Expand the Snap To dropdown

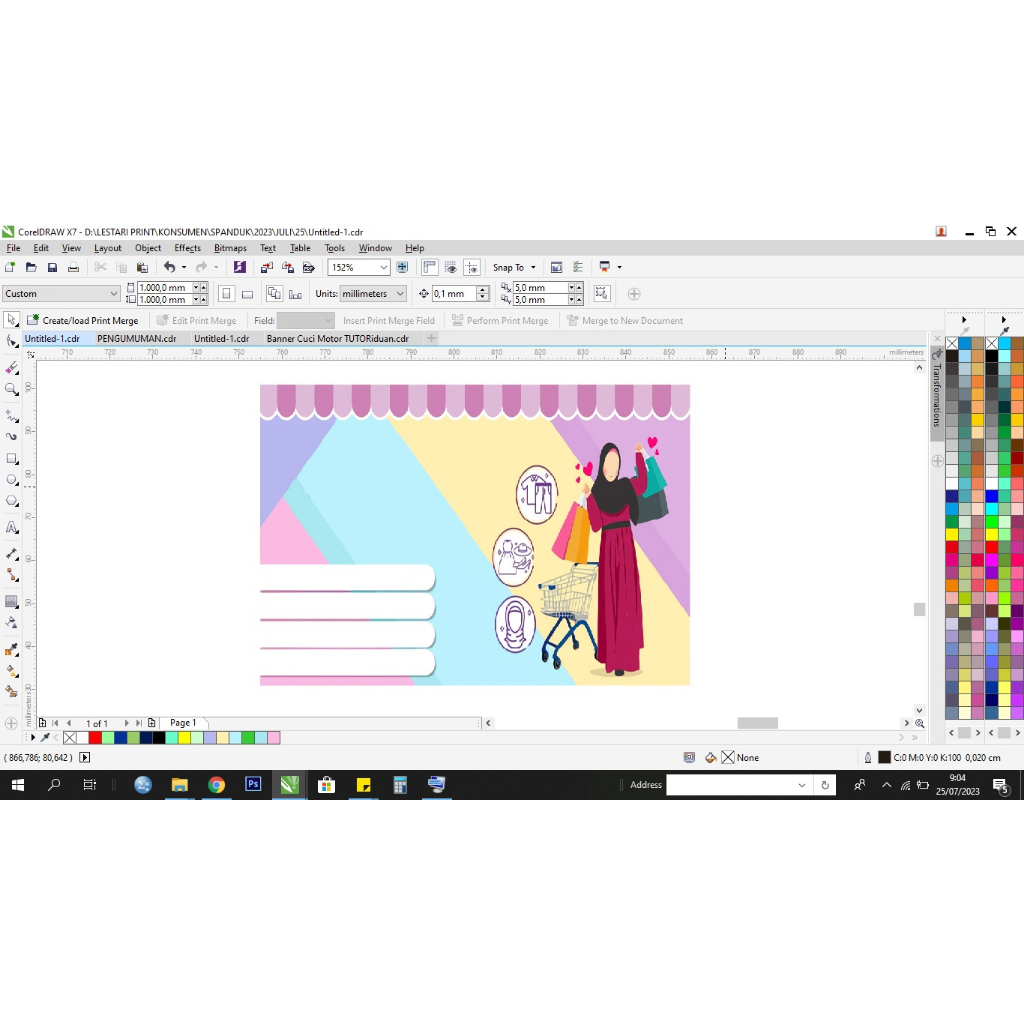[532, 267]
